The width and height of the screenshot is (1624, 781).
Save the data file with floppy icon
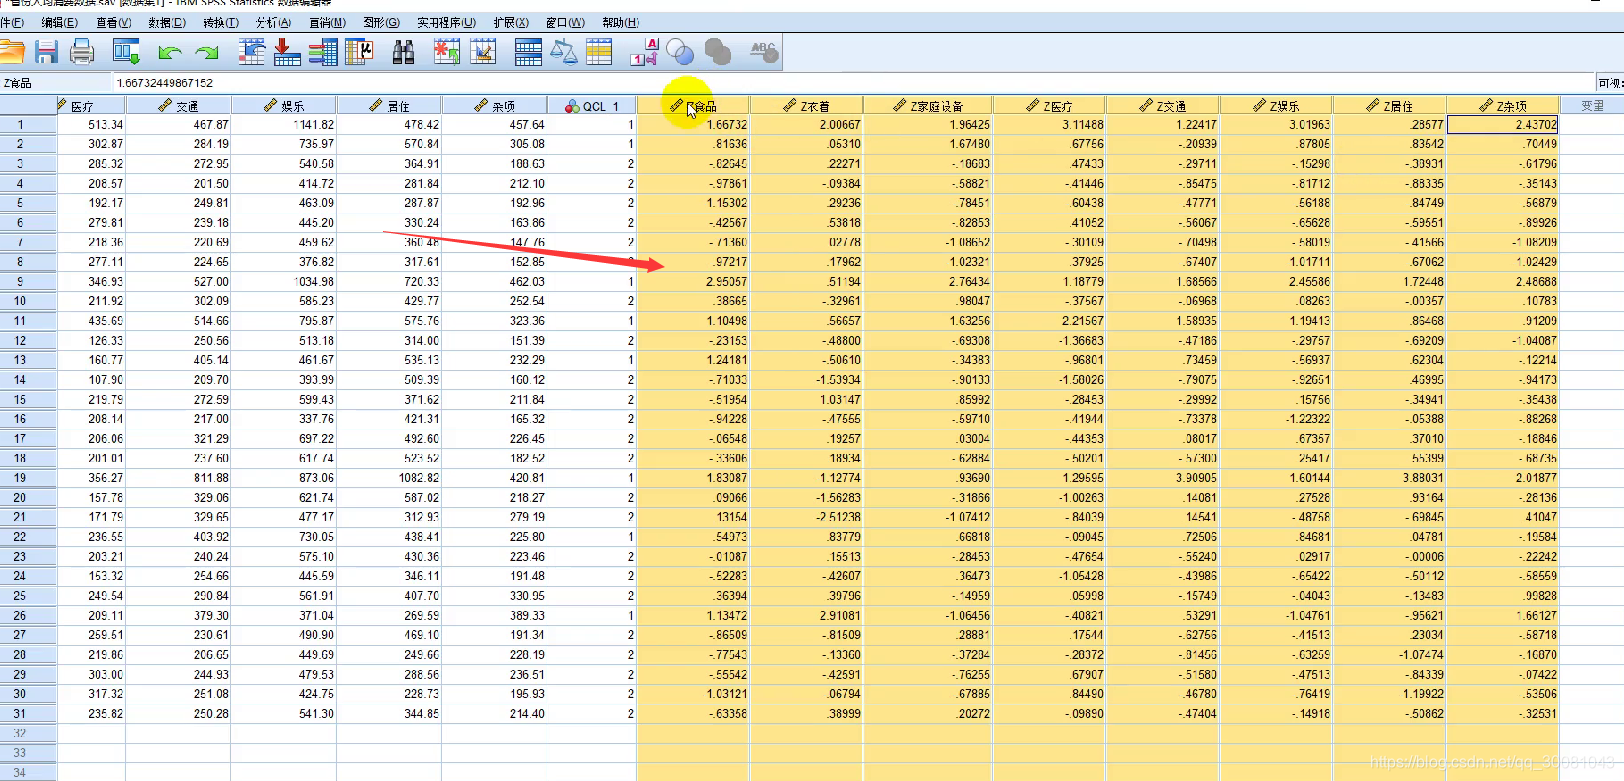(x=46, y=52)
